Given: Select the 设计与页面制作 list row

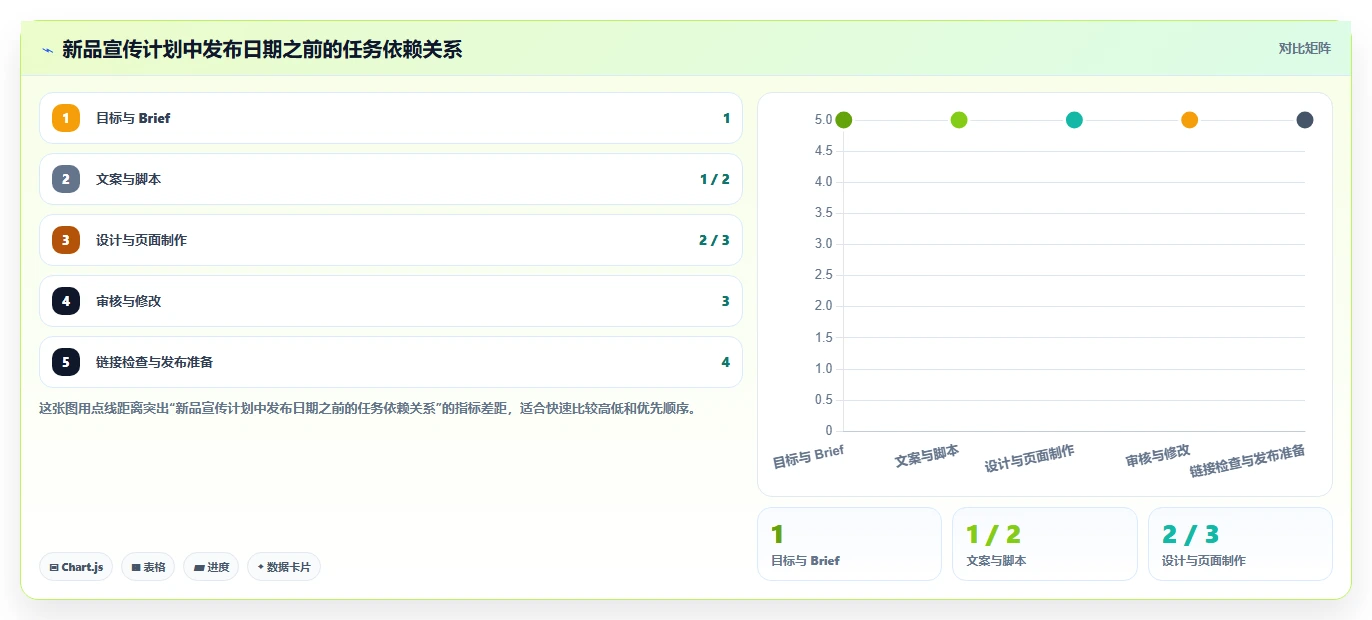Looking at the screenshot, I should pyautogui.click(x=391, y=240).
